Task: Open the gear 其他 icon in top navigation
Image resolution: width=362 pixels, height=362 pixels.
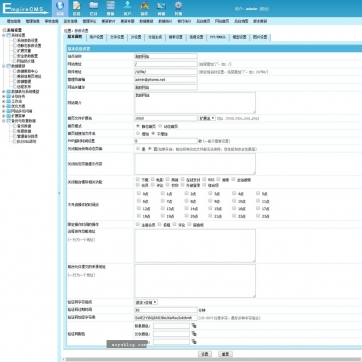Action: coord(178,8)
